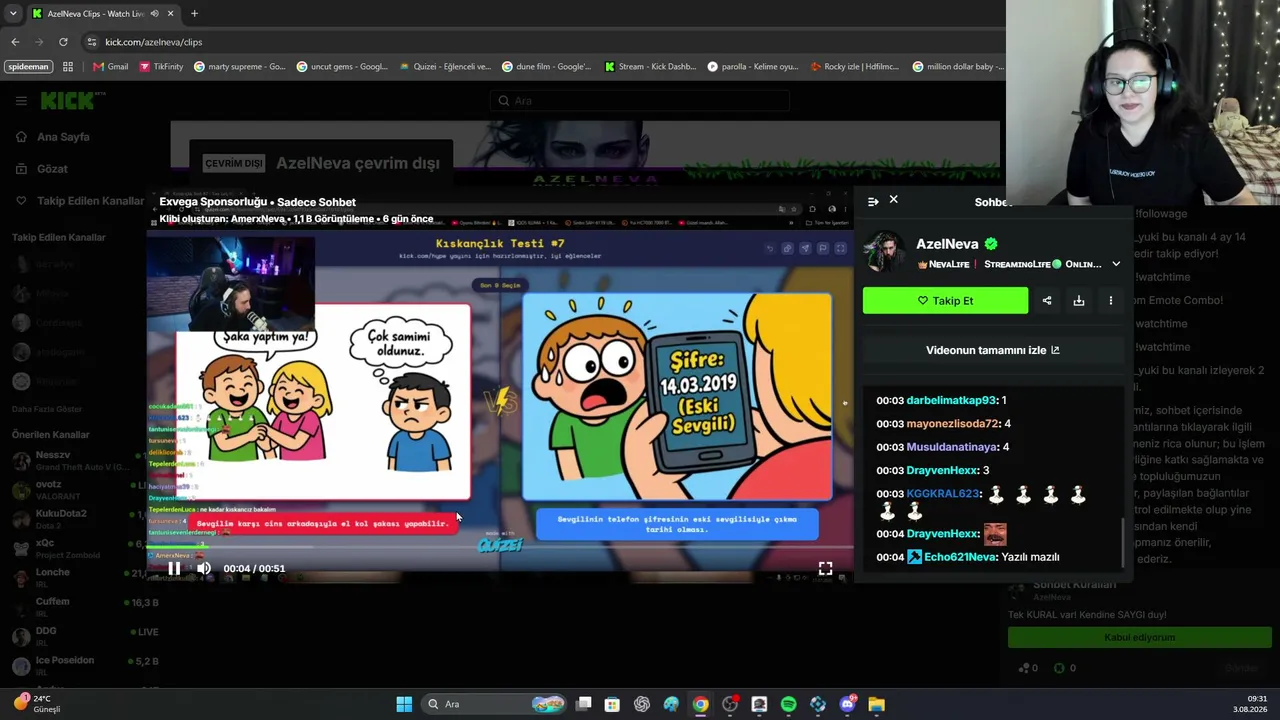Open the Quizei bookmark
Screen dimensions: 1280x720
(444, 67)
